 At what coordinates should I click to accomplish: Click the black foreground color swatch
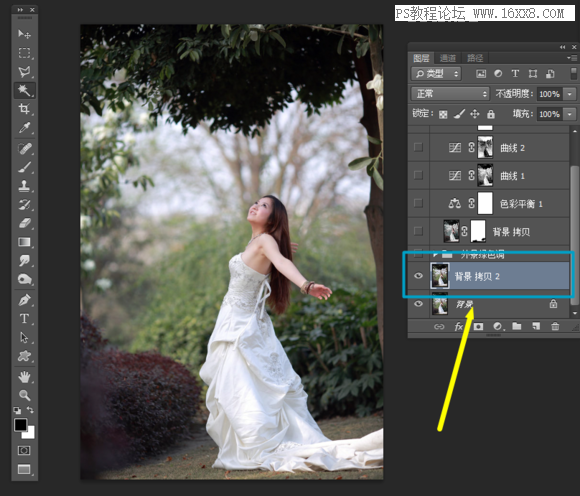coord(20,425)
